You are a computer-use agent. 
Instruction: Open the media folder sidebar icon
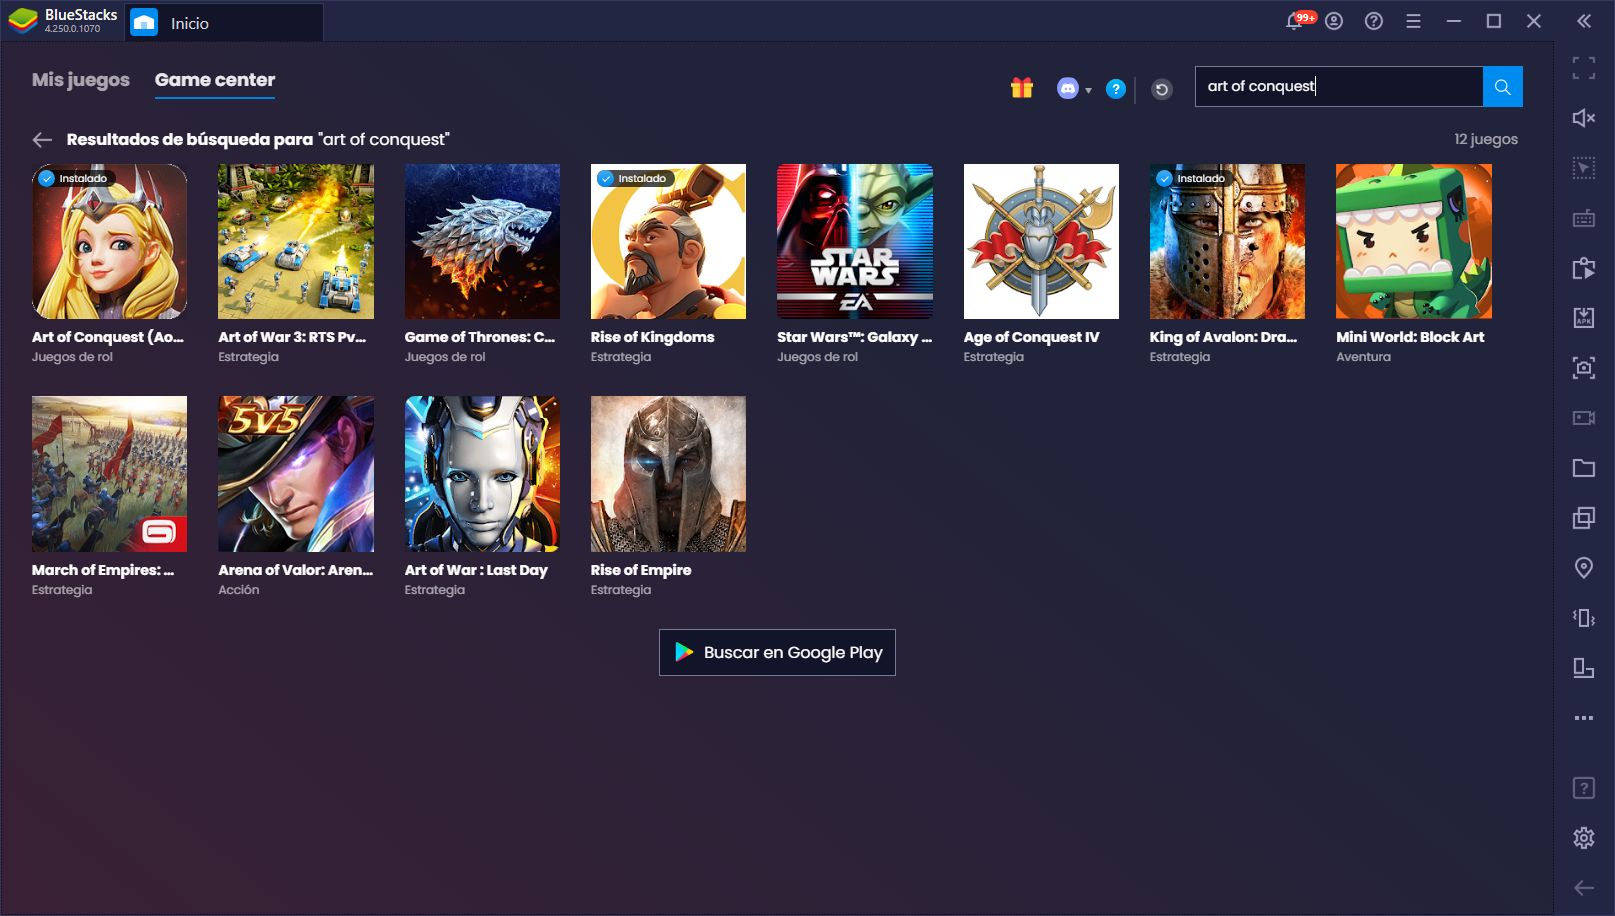(x=1584, y=468)
